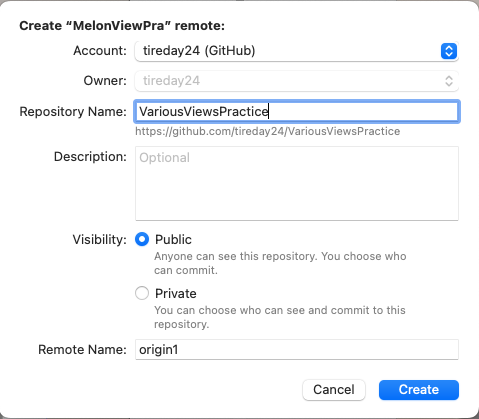Click into the Repository Name field

tap(297, 111)
